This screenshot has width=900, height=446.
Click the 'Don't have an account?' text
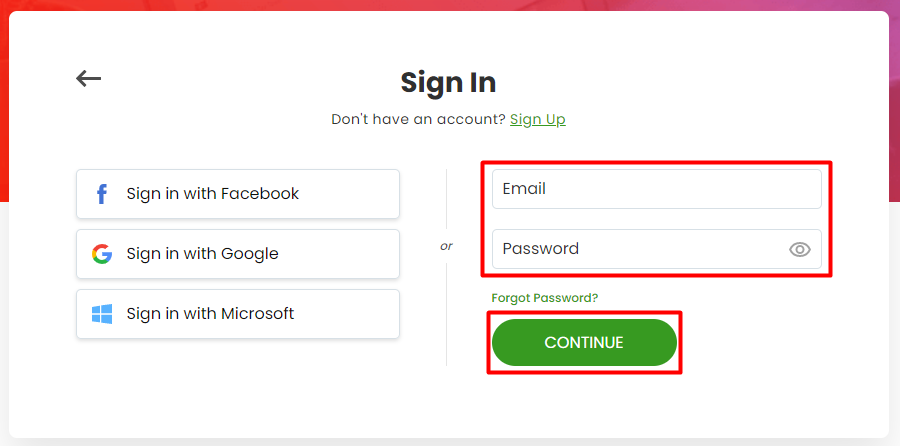coord(418,119)
